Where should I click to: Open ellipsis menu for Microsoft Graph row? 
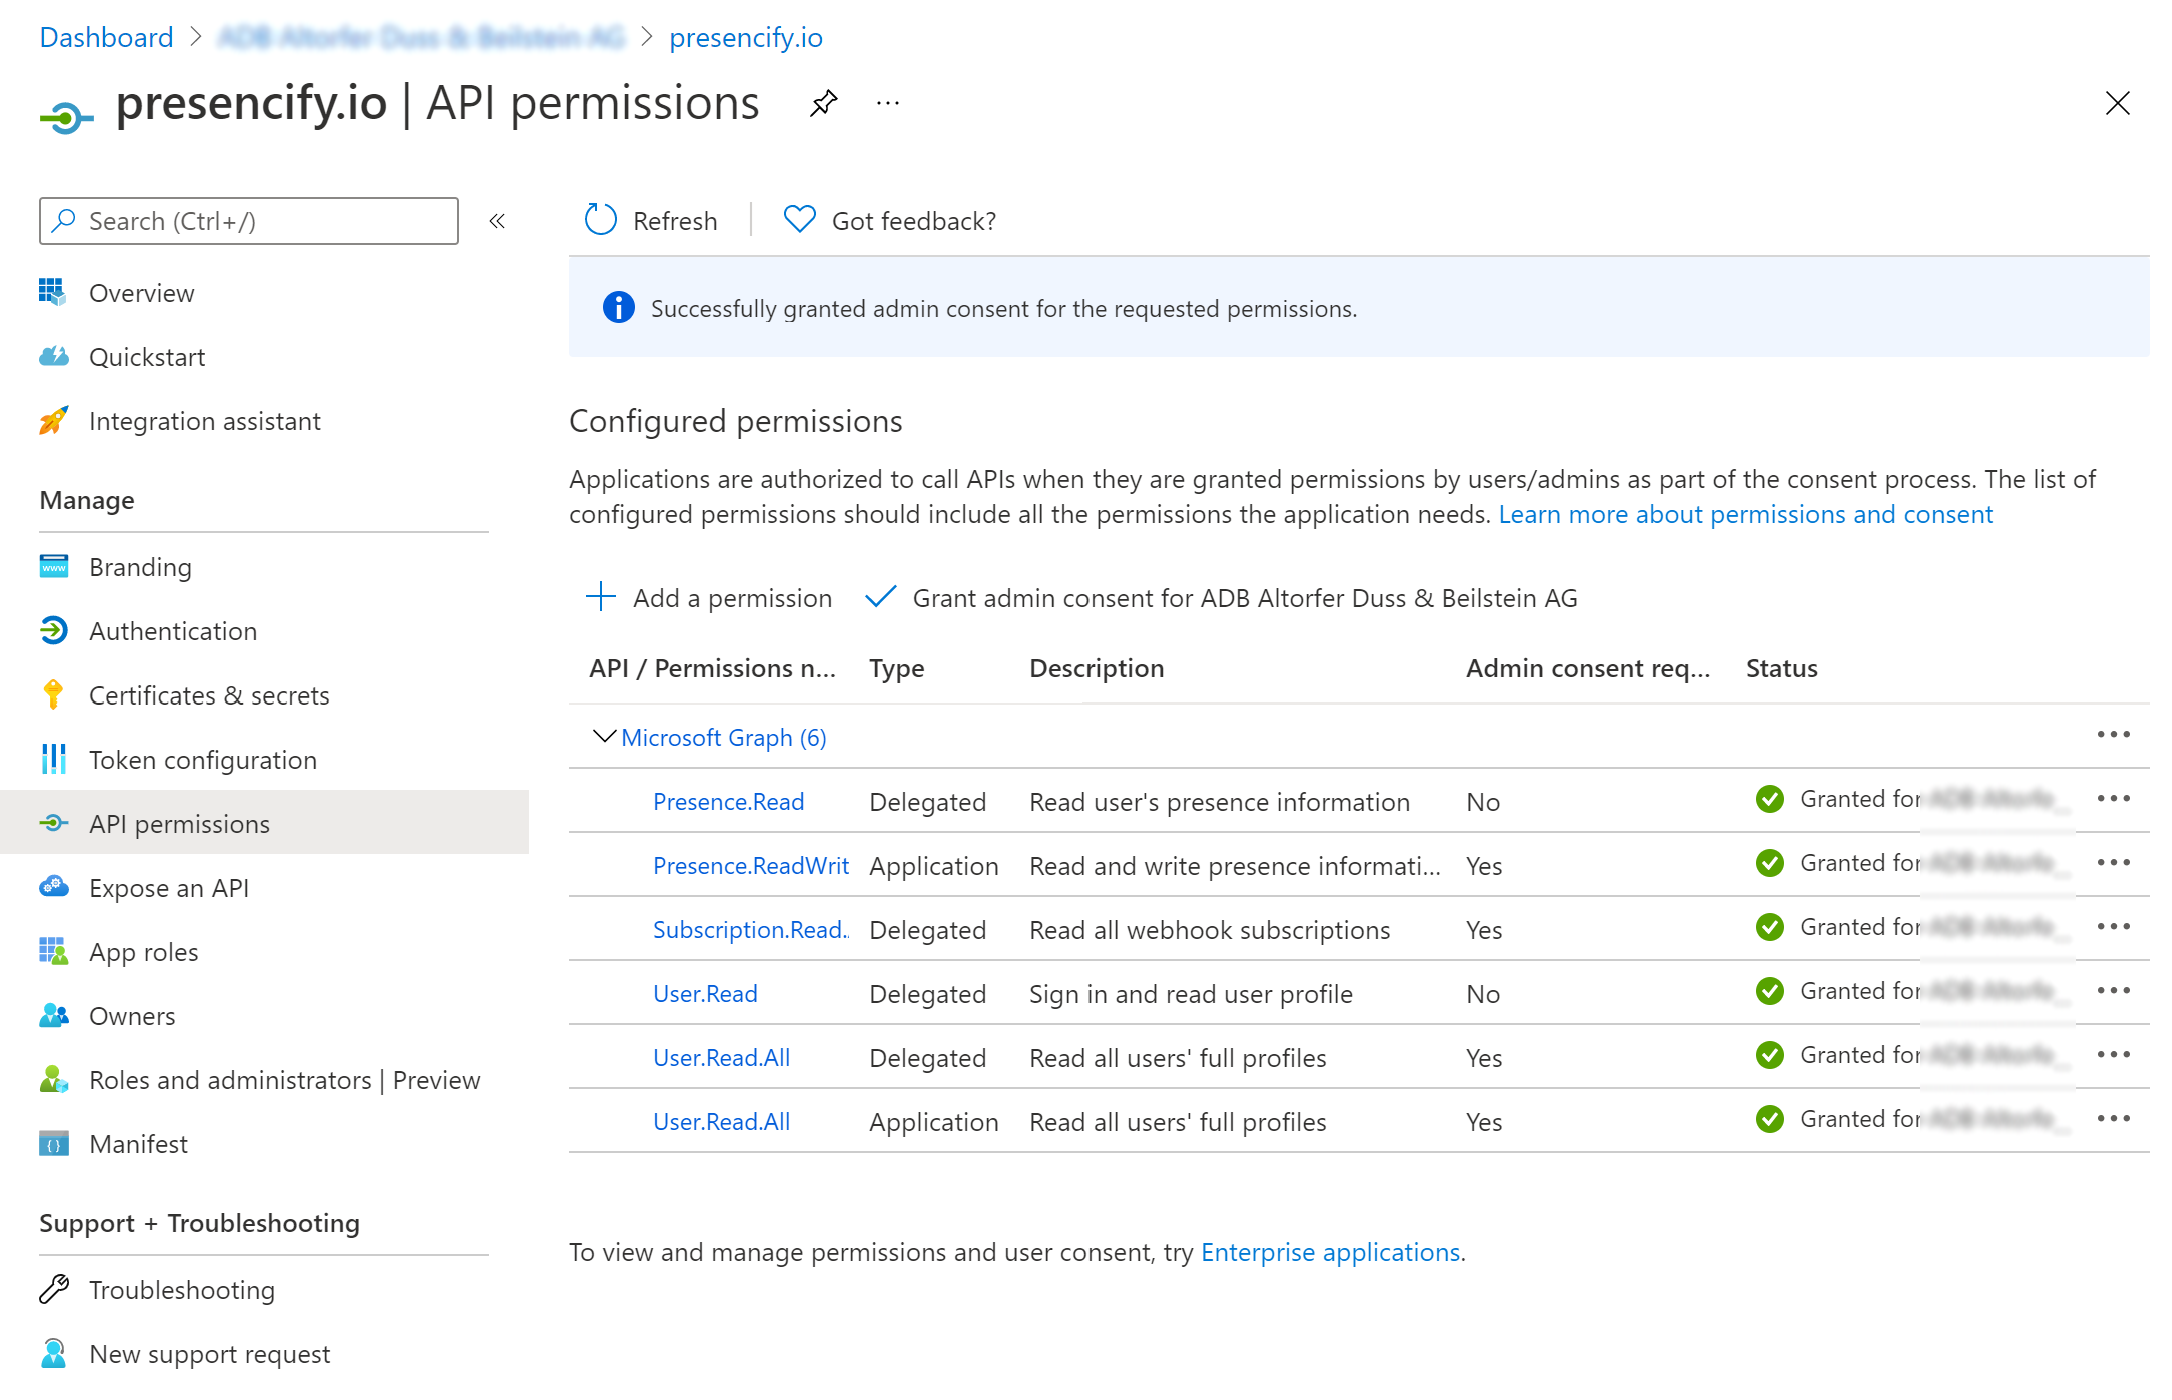coord(2113,735)
